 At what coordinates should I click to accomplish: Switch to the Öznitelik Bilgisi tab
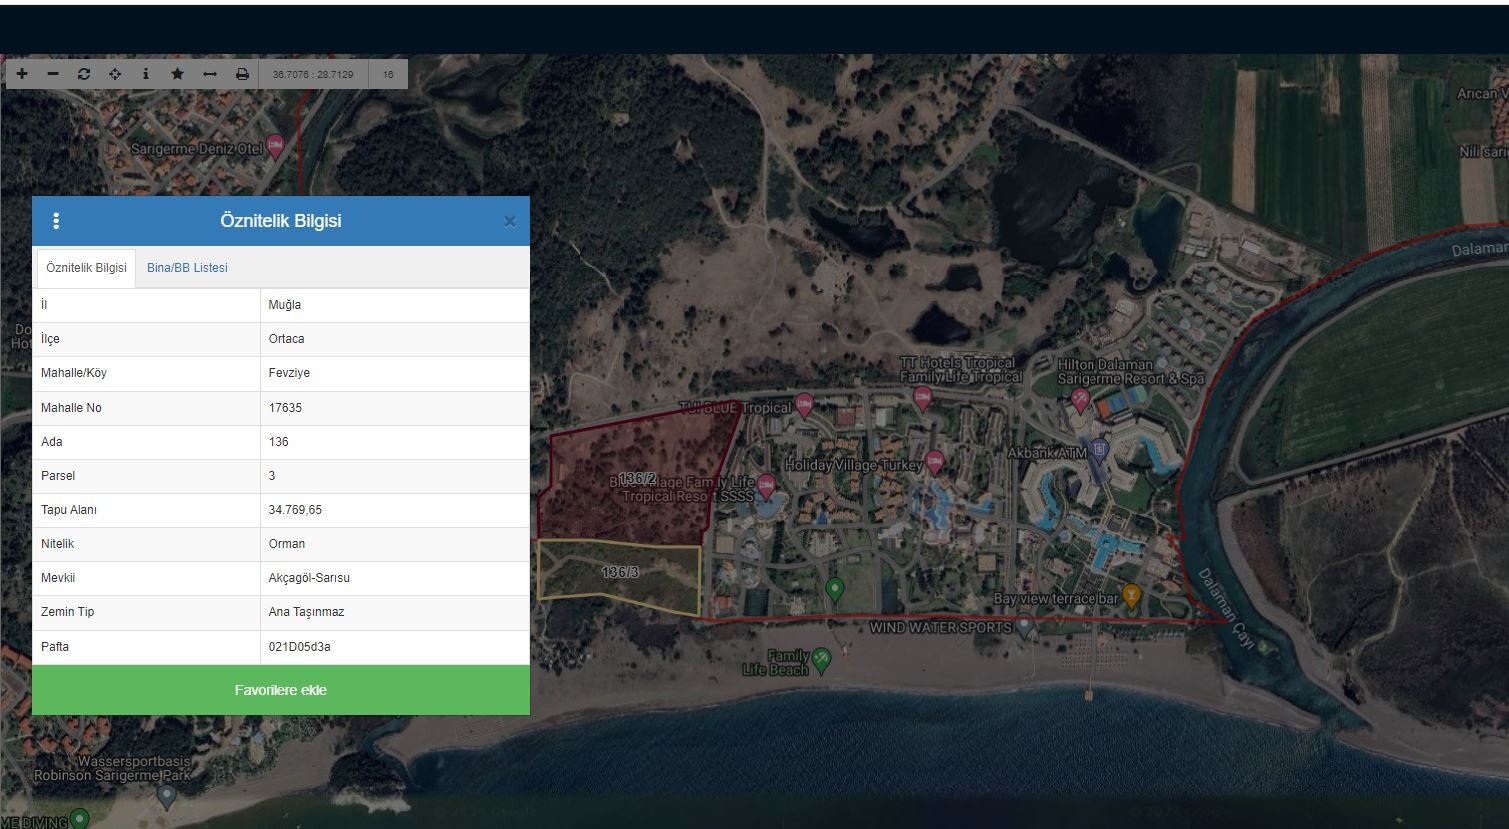point(86,268)
